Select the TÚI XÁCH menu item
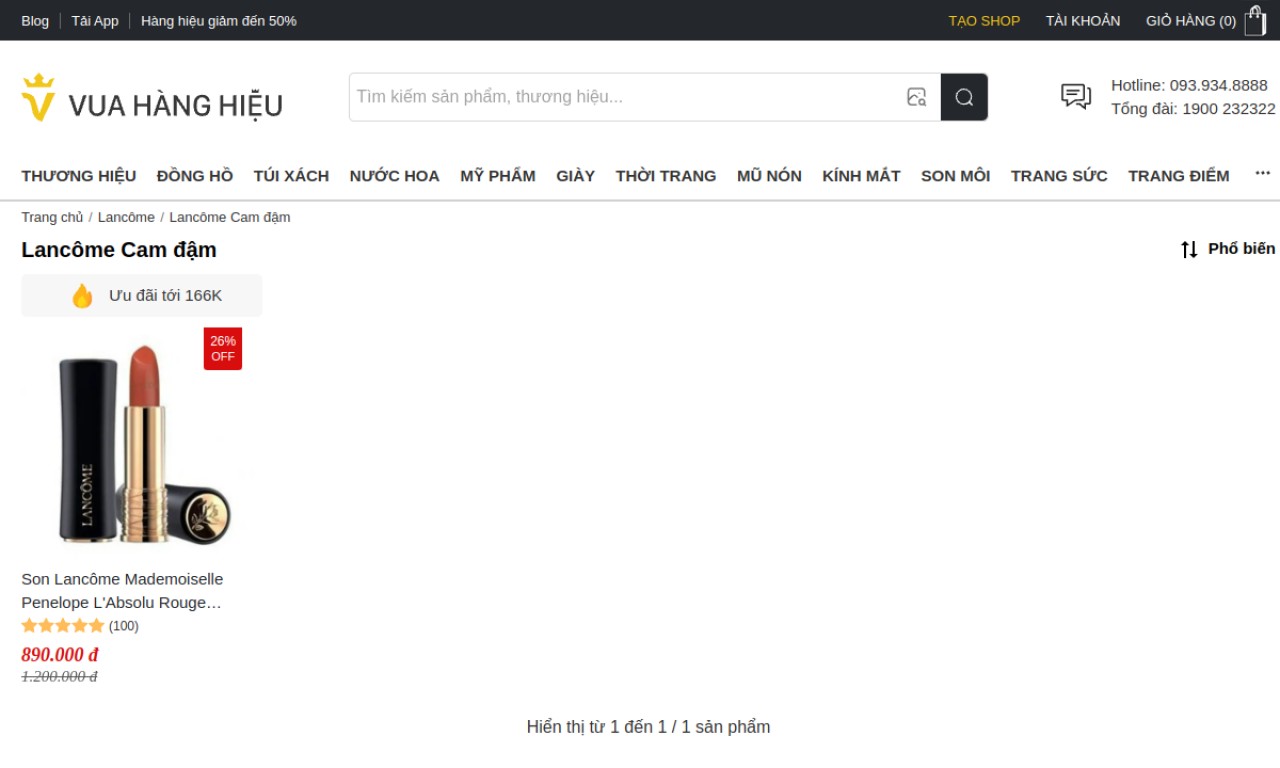 (x=291, y=176)
